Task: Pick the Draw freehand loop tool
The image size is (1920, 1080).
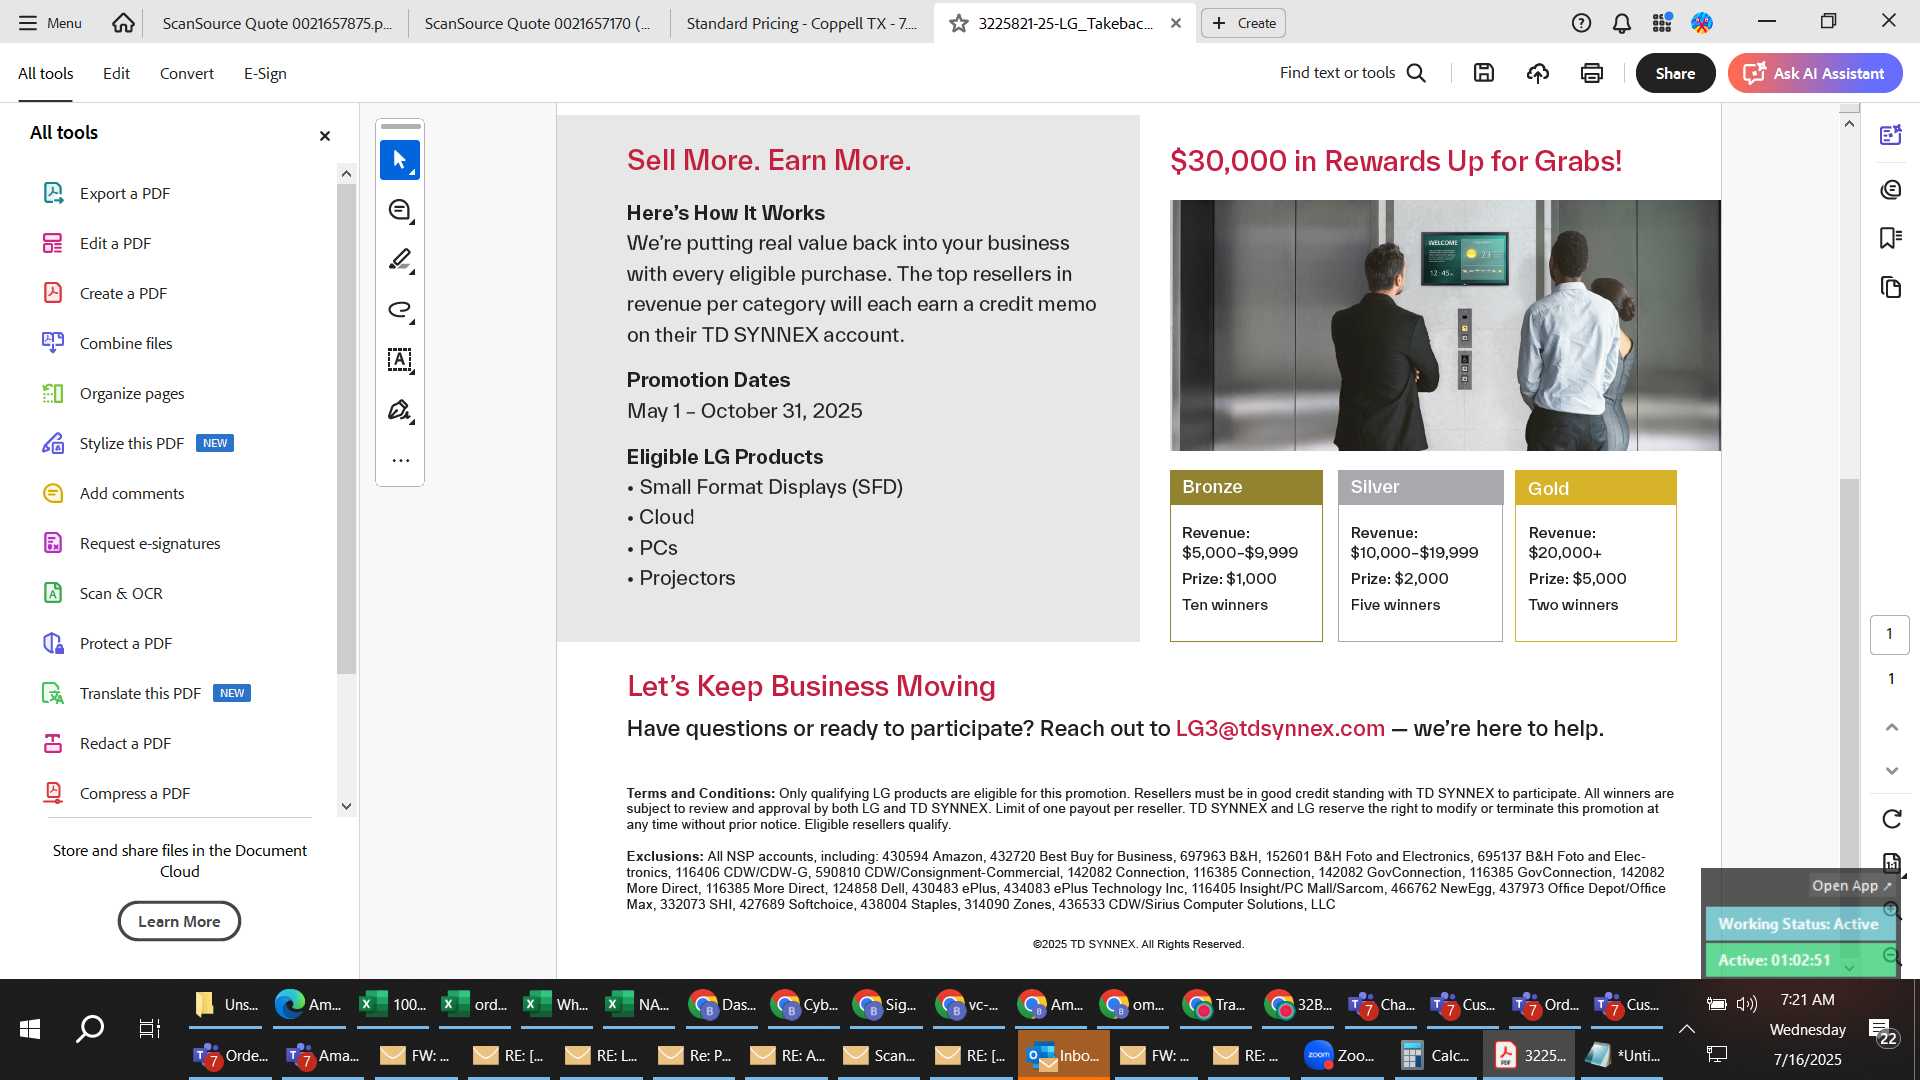Action: [x=400, y=310]
